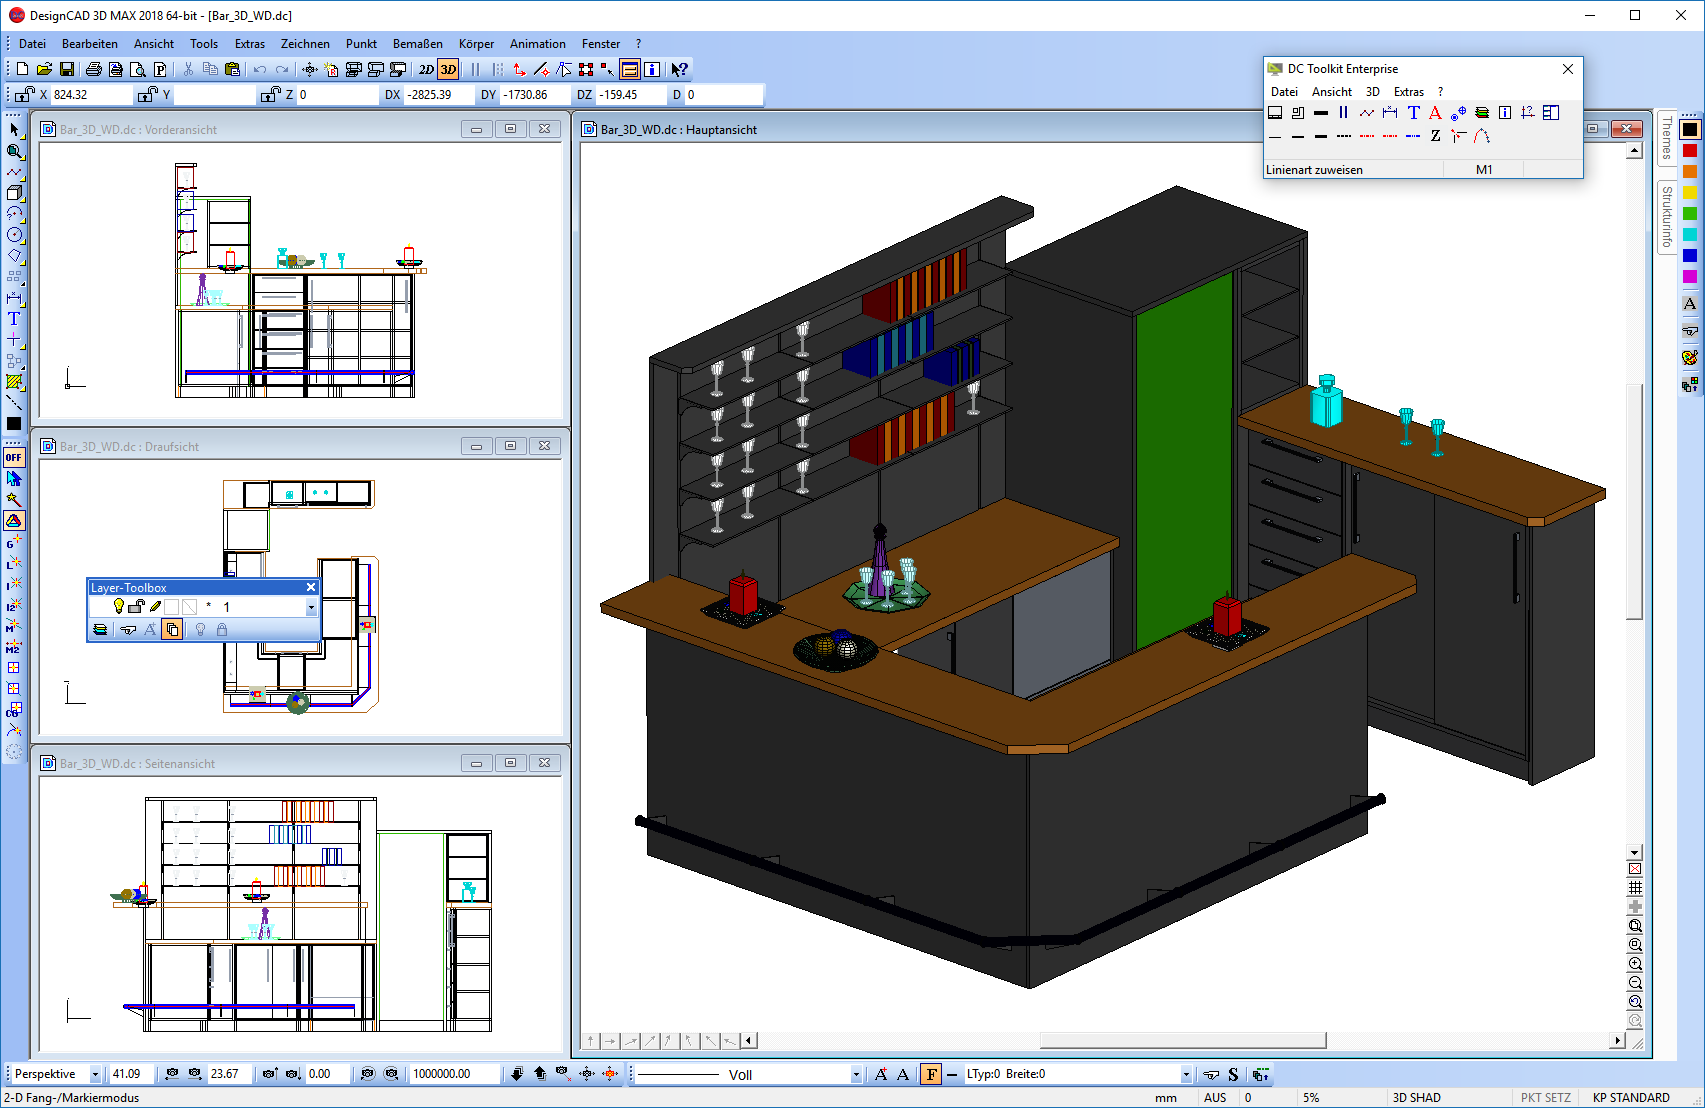
Task: Click layers stack icon in DC Toolkit
Action: (x=1482, y=113)
